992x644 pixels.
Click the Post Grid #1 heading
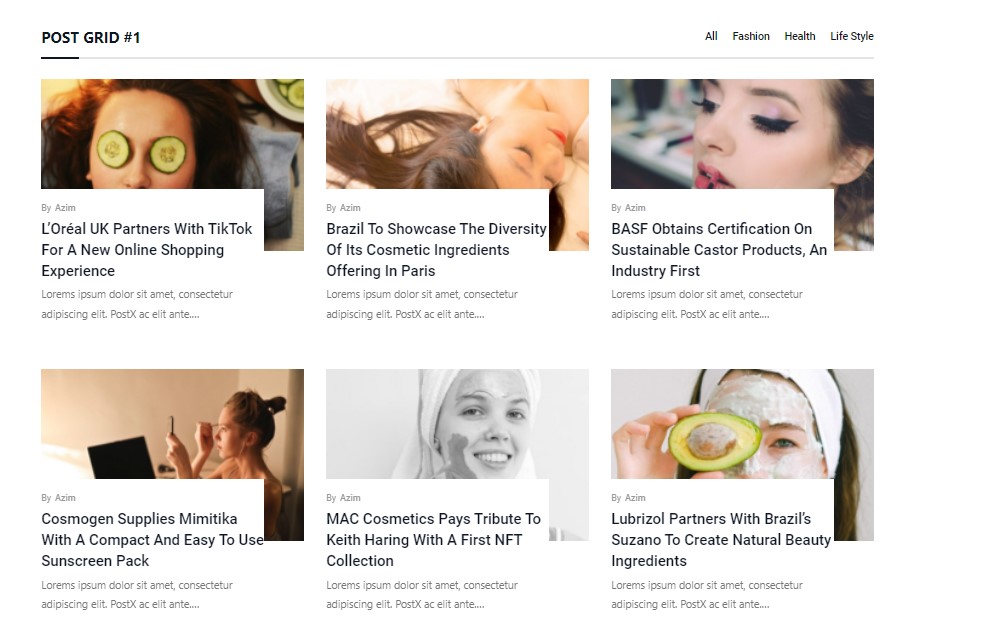coord(91,38)
